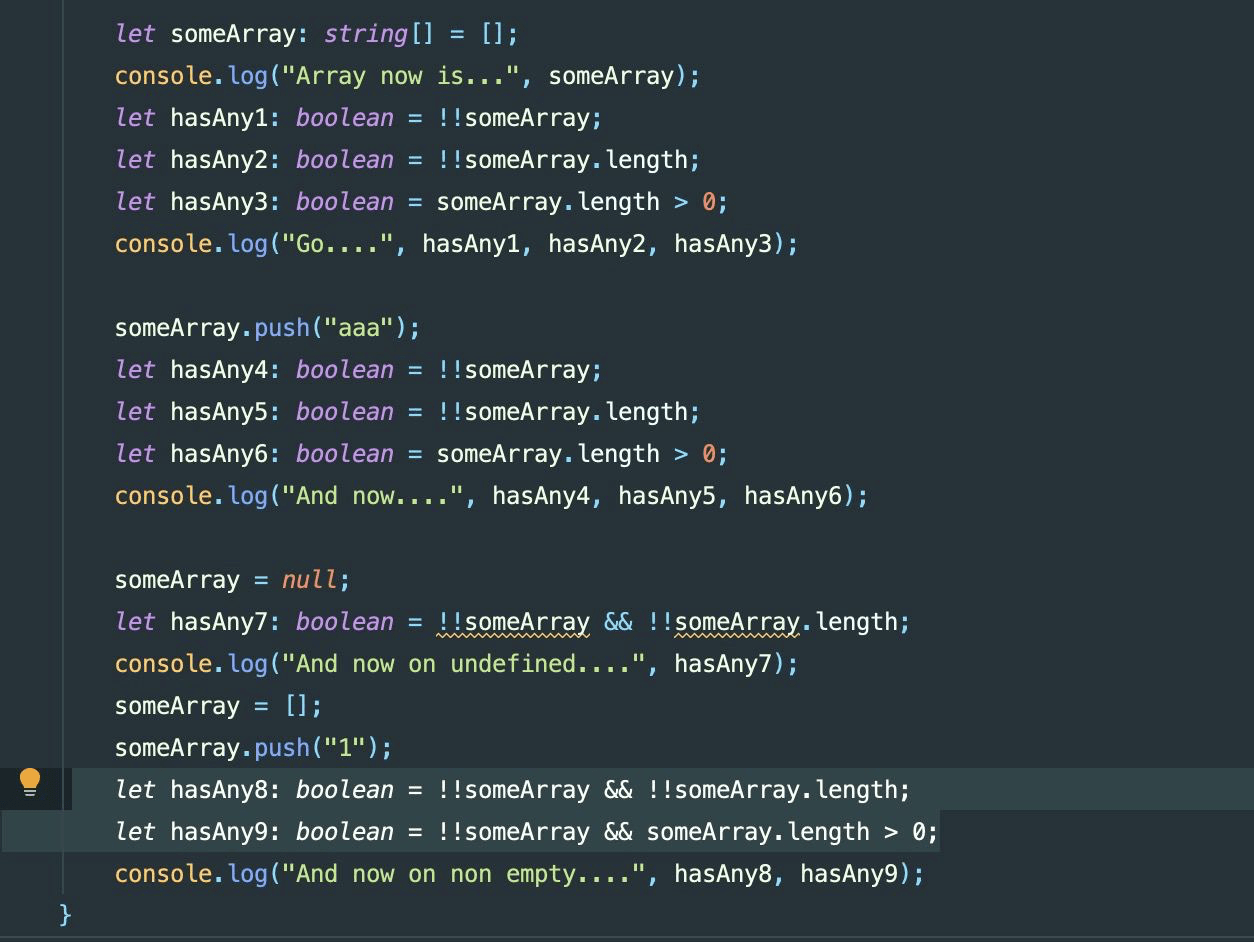Click the boolean type annotation on hasAny1
The width and height of the screenshot is (1254, 942).
click(x=343, y=117)
